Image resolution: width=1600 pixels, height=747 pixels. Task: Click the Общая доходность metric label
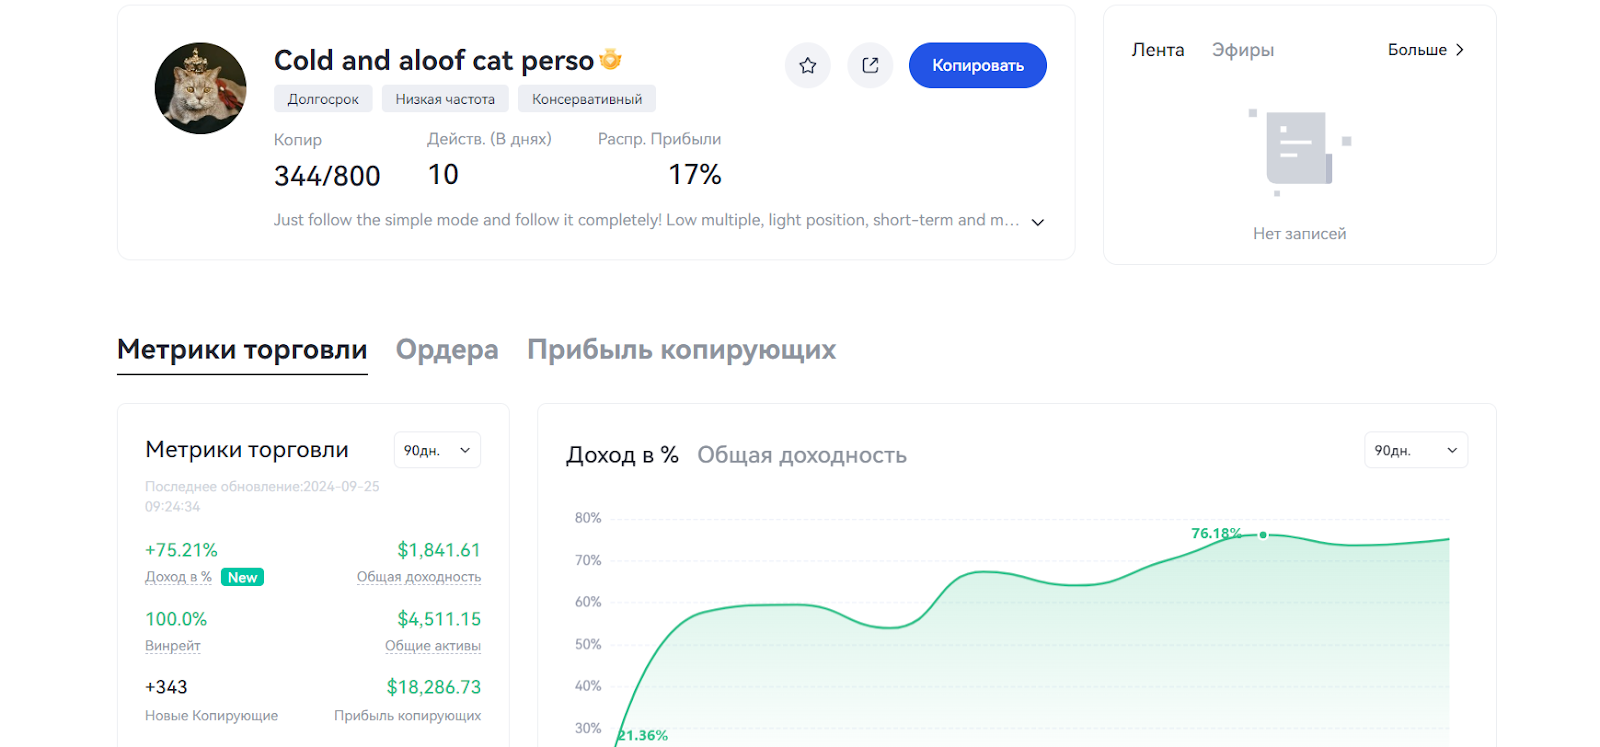click(x=419, y=577)
